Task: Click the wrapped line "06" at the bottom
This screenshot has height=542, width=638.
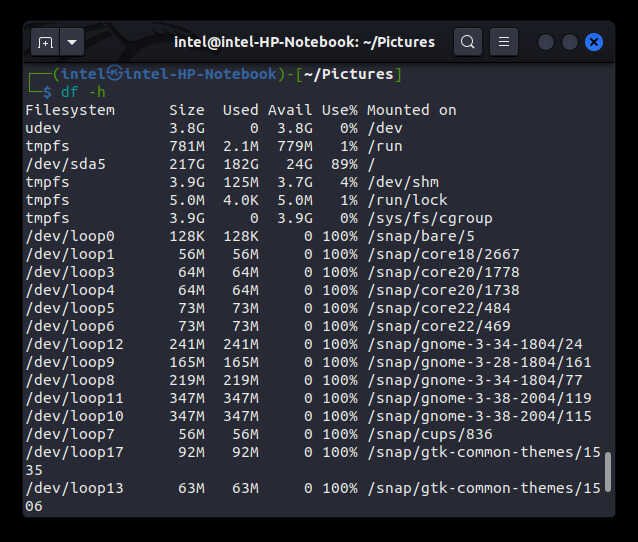Action: point(34,506)
